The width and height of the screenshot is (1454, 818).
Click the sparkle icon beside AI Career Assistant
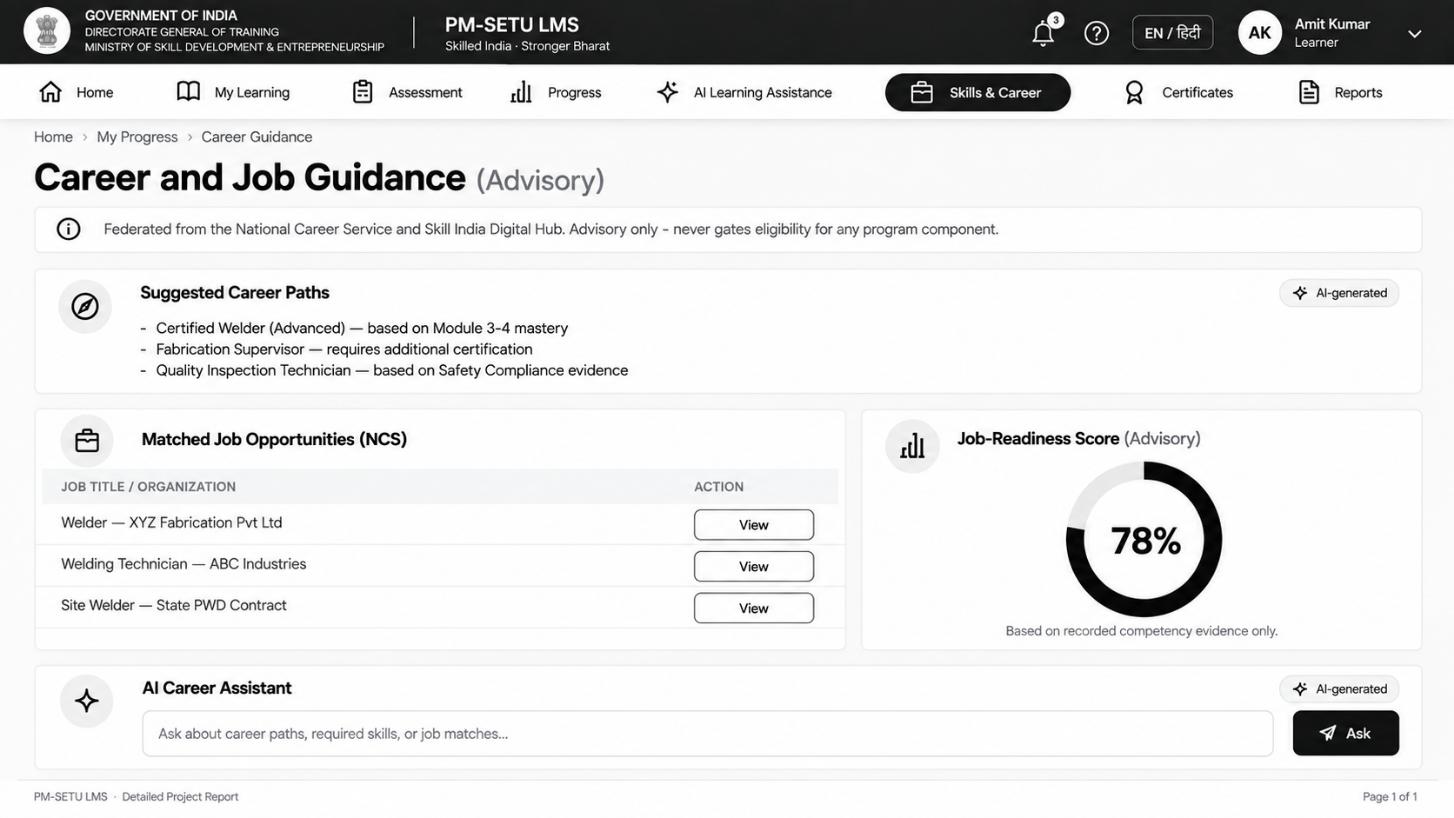(x=87, y=701)
